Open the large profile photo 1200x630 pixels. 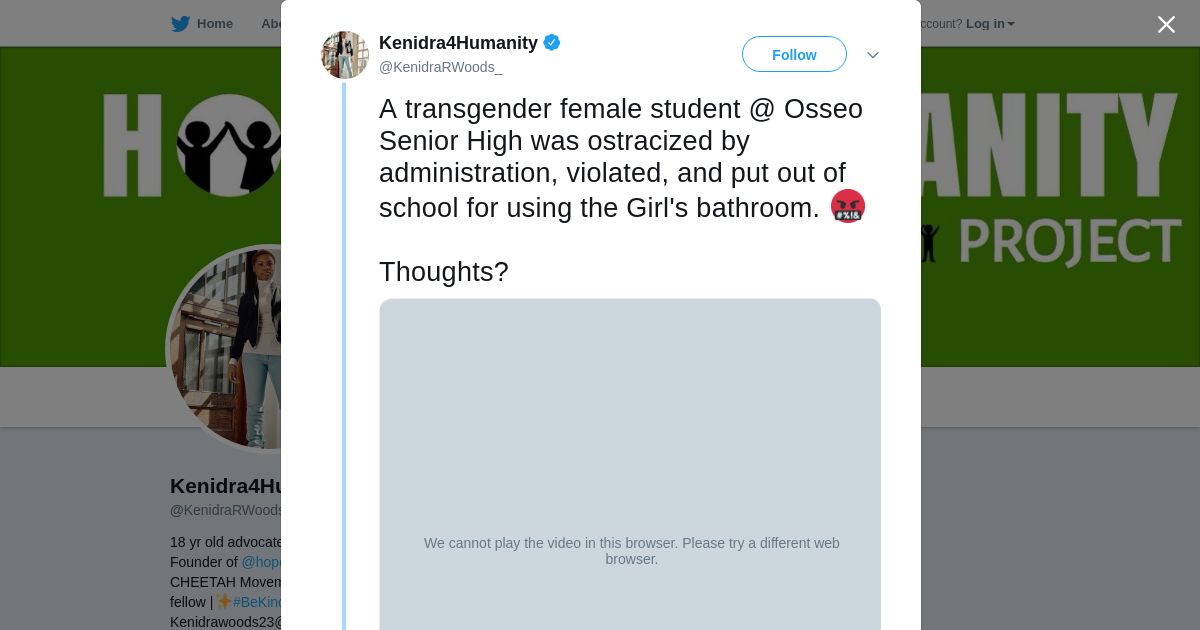click(x=225, y=348)
